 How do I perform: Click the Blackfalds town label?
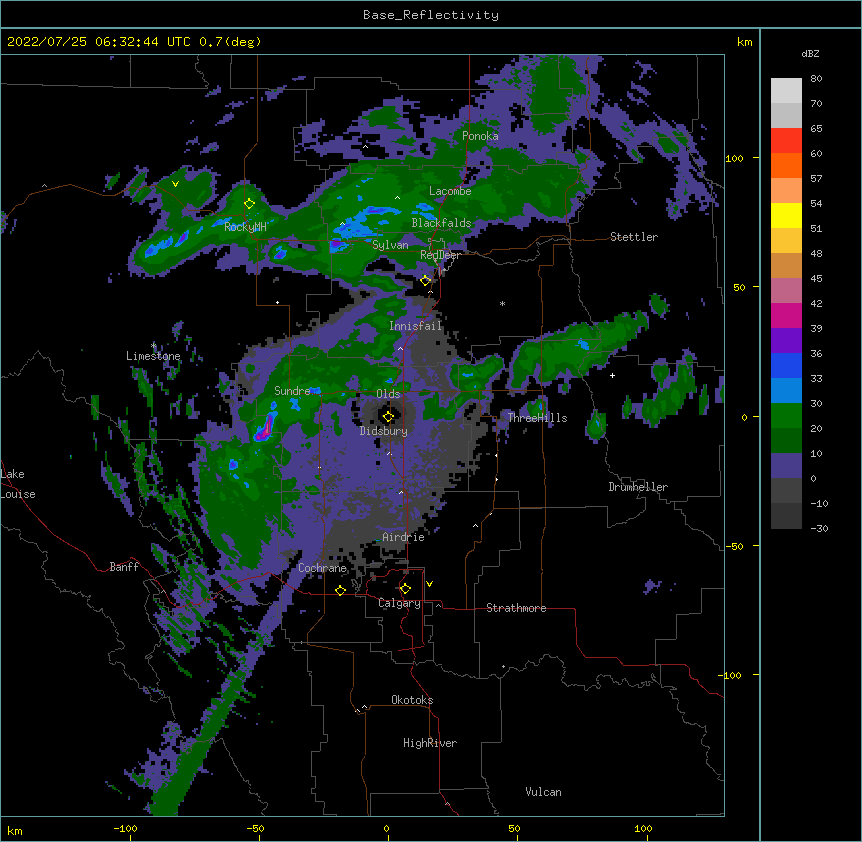pyautogui.click(x=441, y=223)
